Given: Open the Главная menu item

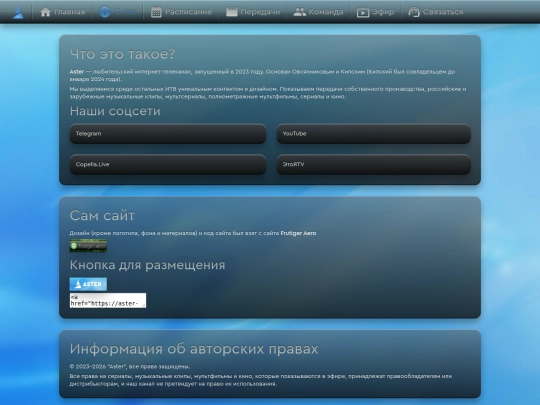Looking at the screenshot, I should (62, 12).
